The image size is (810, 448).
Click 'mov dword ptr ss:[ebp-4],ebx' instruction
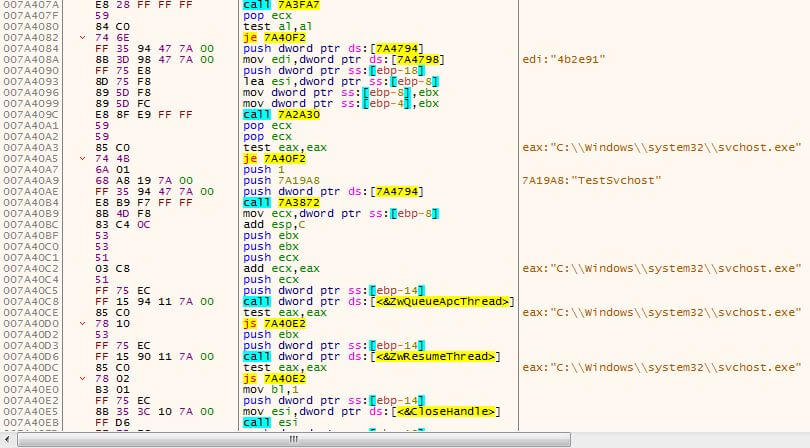[341, 103]
